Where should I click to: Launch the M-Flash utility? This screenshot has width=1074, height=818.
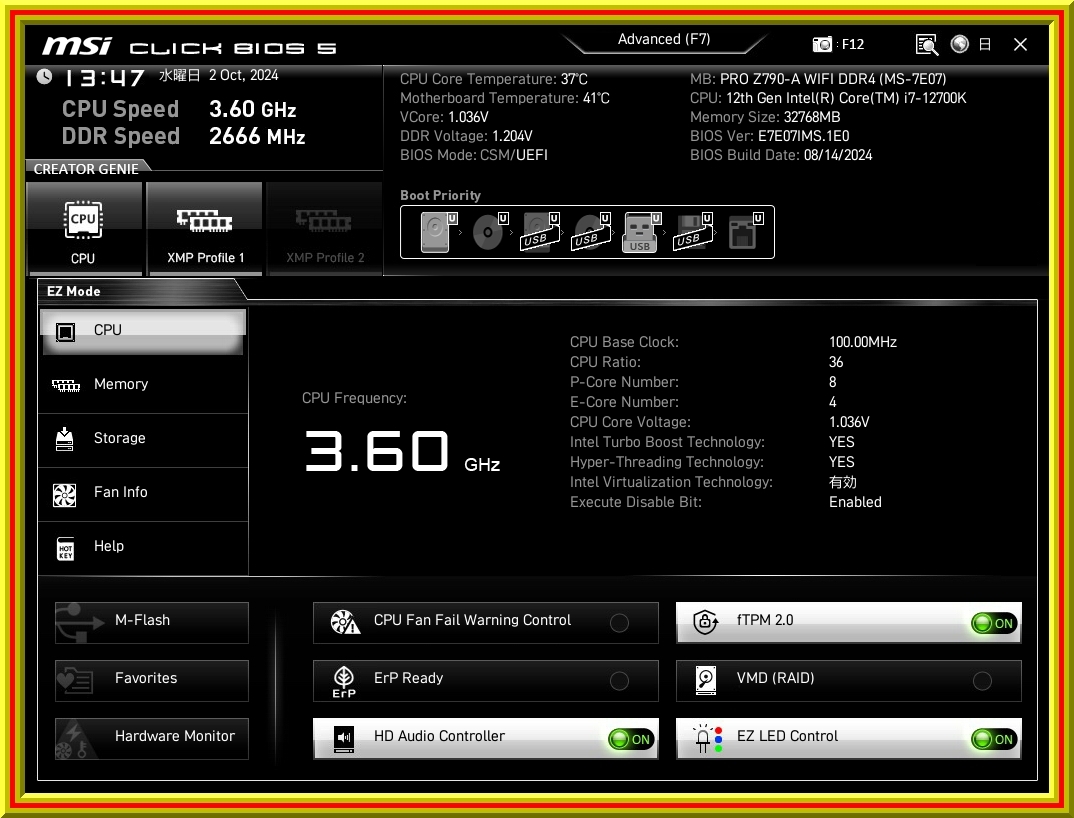pos(151,622)
